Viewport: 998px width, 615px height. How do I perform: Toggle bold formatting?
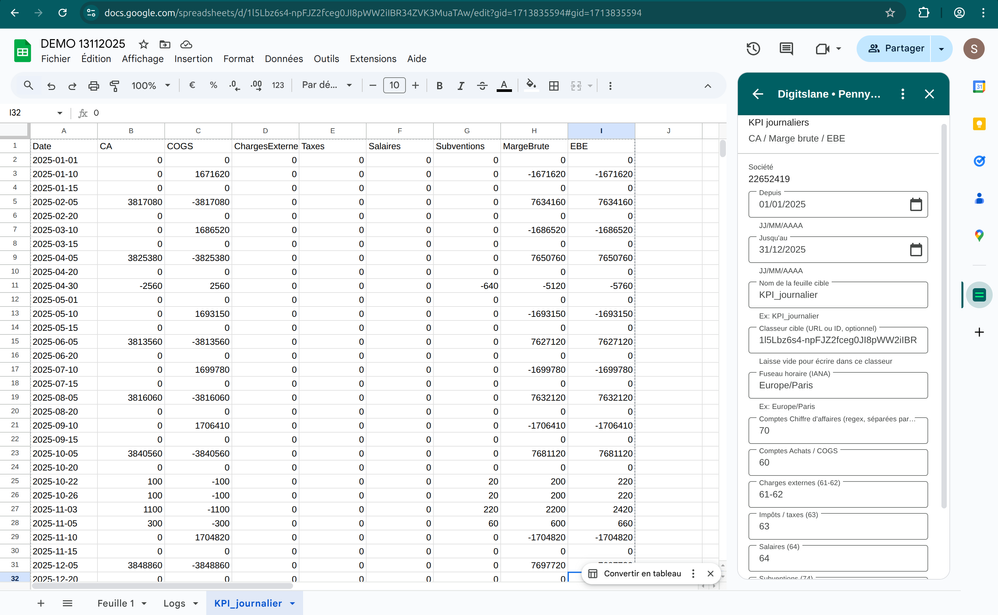pyautogui.click(x=439, y=86)
